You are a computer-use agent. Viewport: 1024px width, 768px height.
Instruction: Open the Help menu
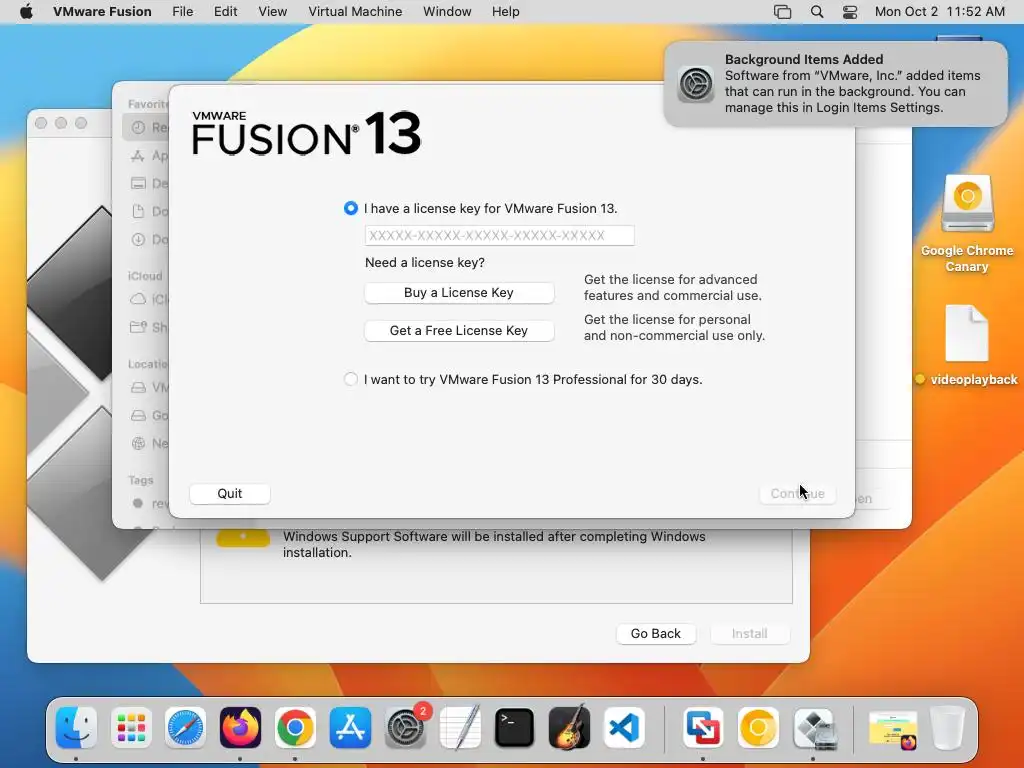click(505, 12)
